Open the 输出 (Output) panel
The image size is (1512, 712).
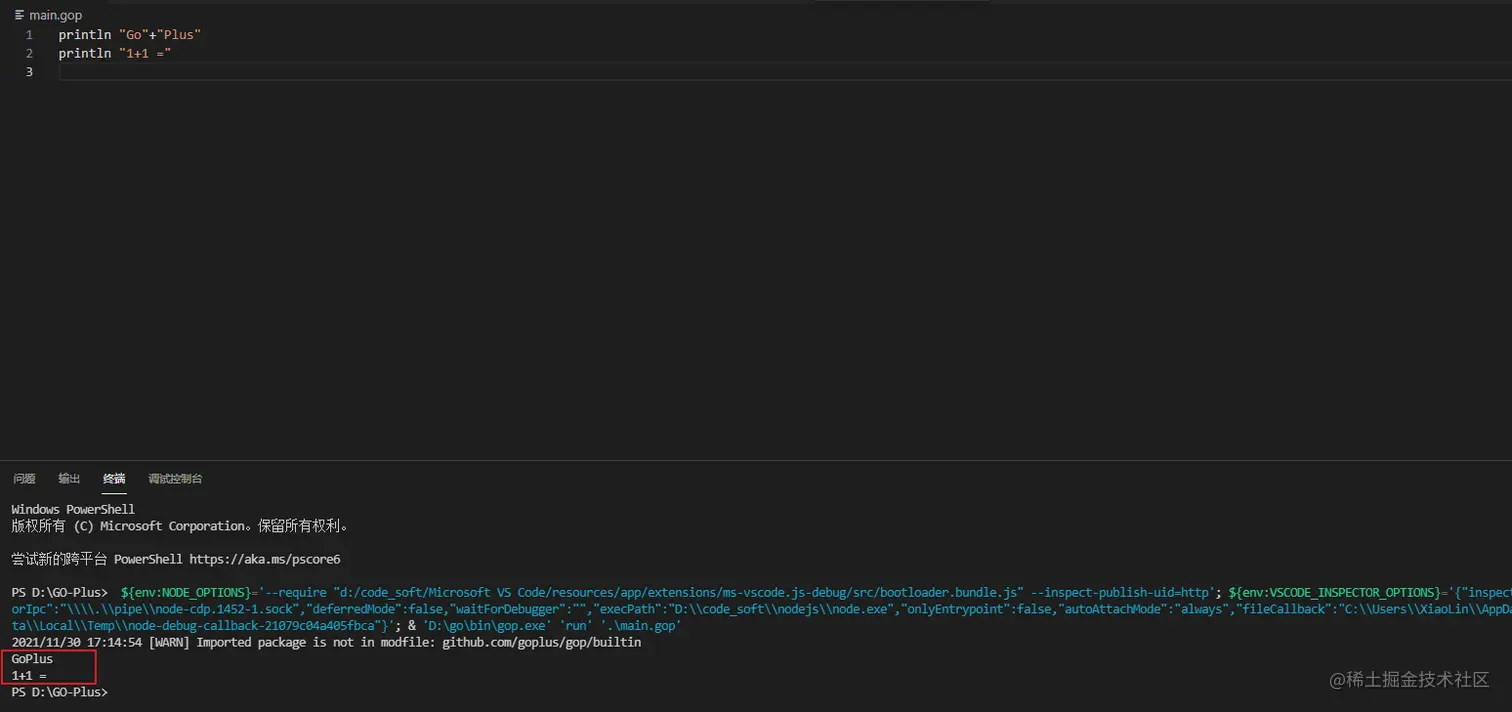(x=68, y=478)
